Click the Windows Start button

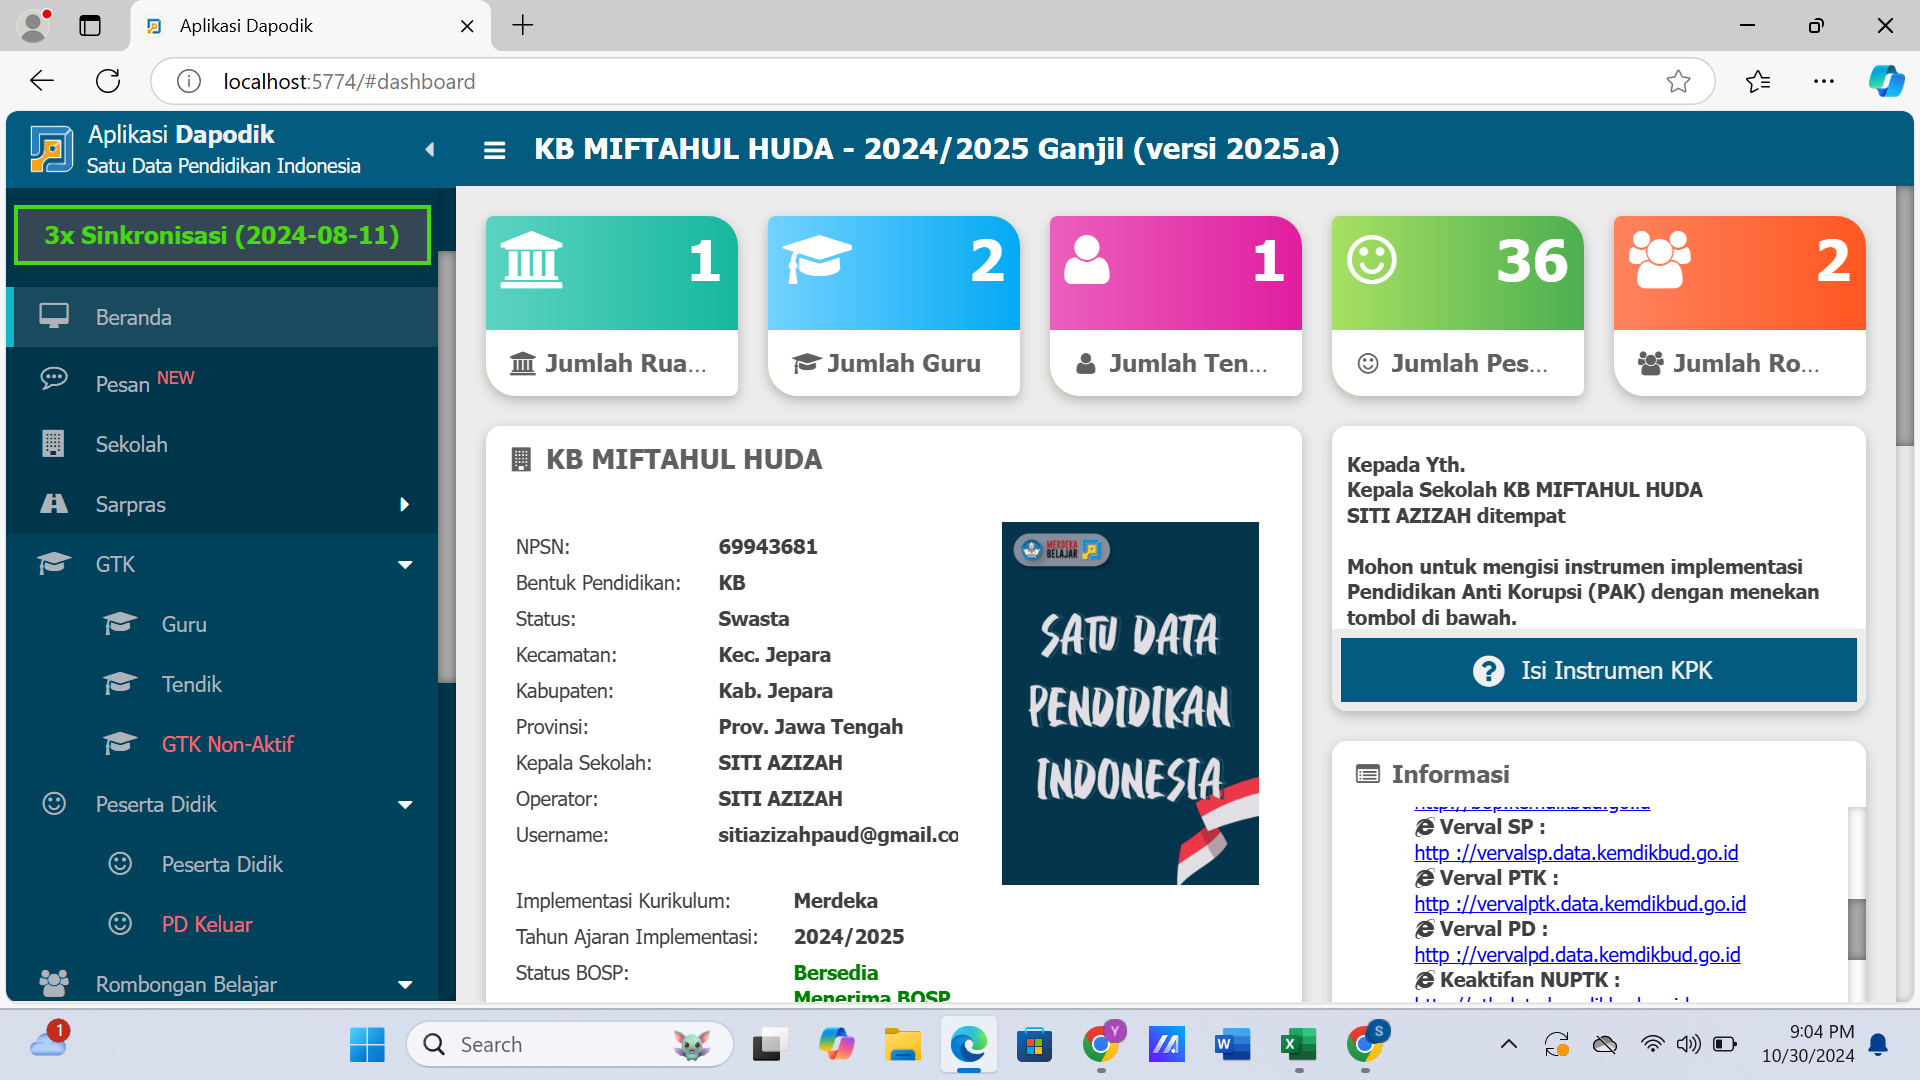click(367, 1045)
